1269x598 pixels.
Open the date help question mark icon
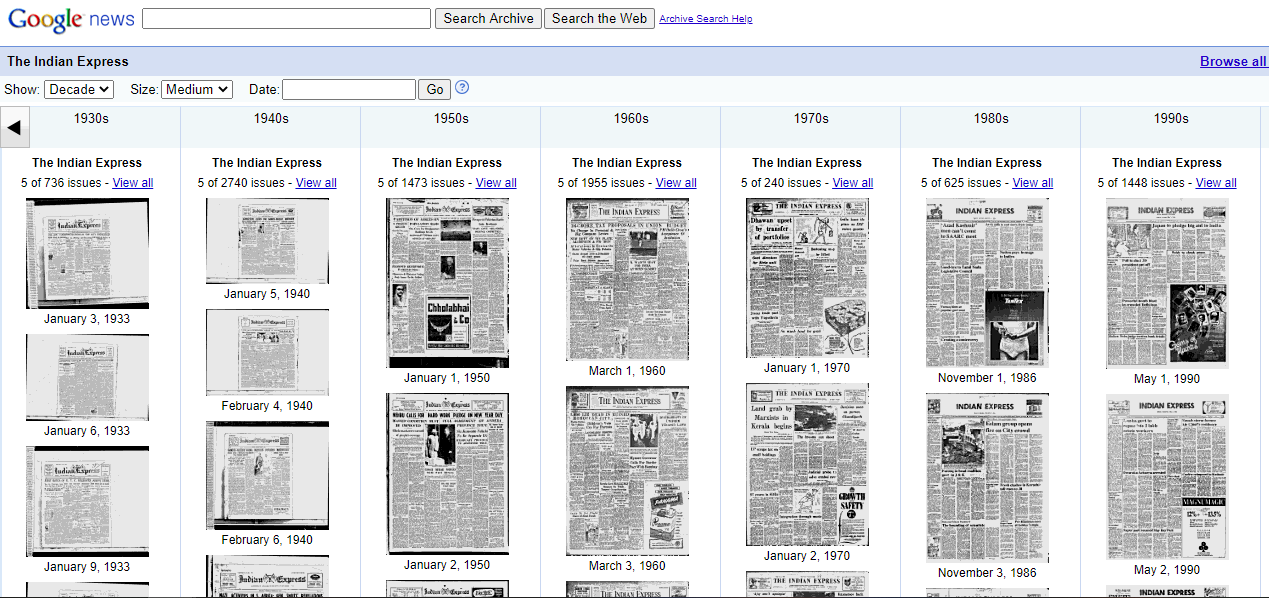pos(462,88)
